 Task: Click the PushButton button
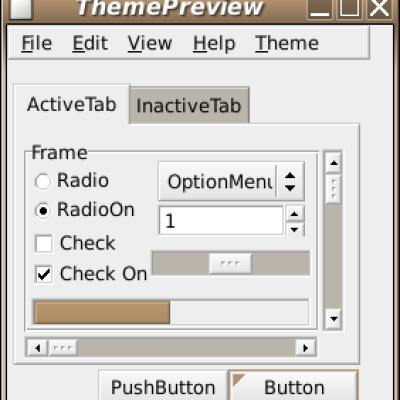point(163,386)
